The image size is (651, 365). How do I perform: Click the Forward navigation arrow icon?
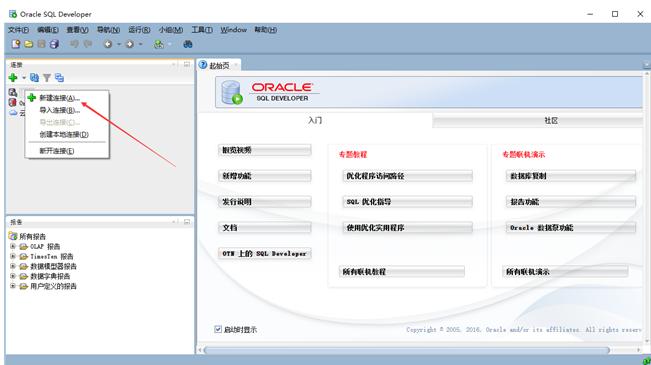click(x=130, y=44)
